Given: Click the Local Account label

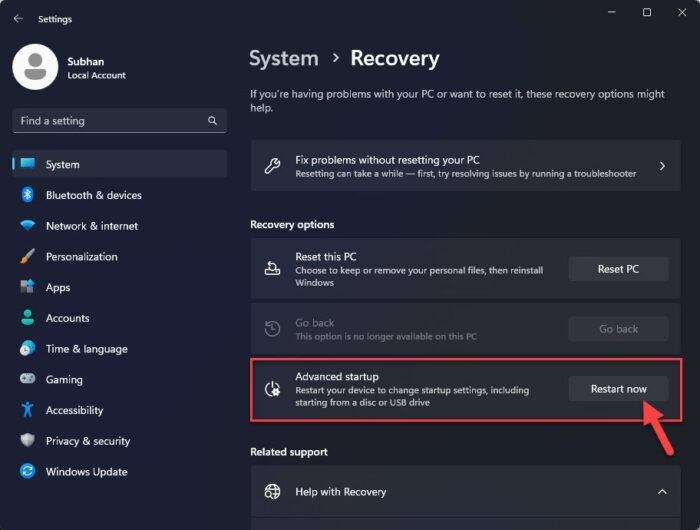Looking at the screenshot, I should click(96, 75).
